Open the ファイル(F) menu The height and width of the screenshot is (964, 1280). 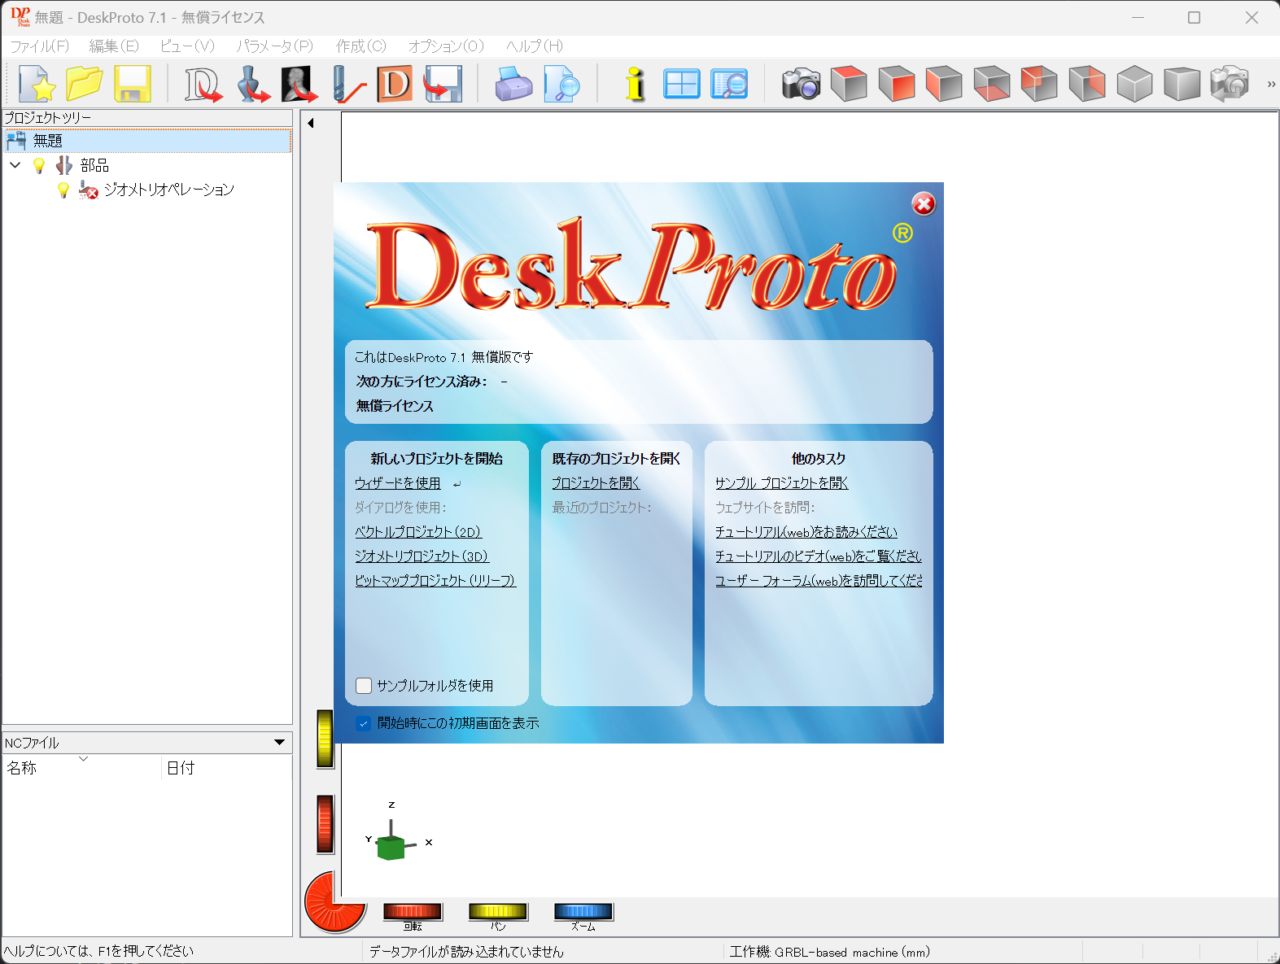(40, 46)
